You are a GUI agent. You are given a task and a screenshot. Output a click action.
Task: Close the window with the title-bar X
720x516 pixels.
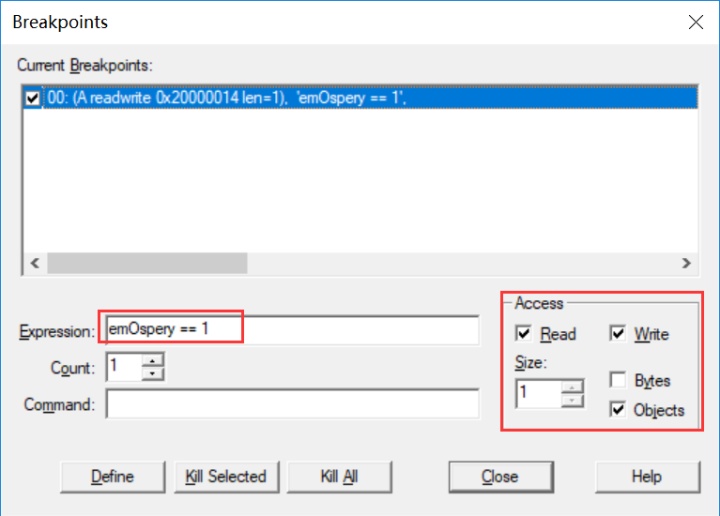[x=696, y=22]
